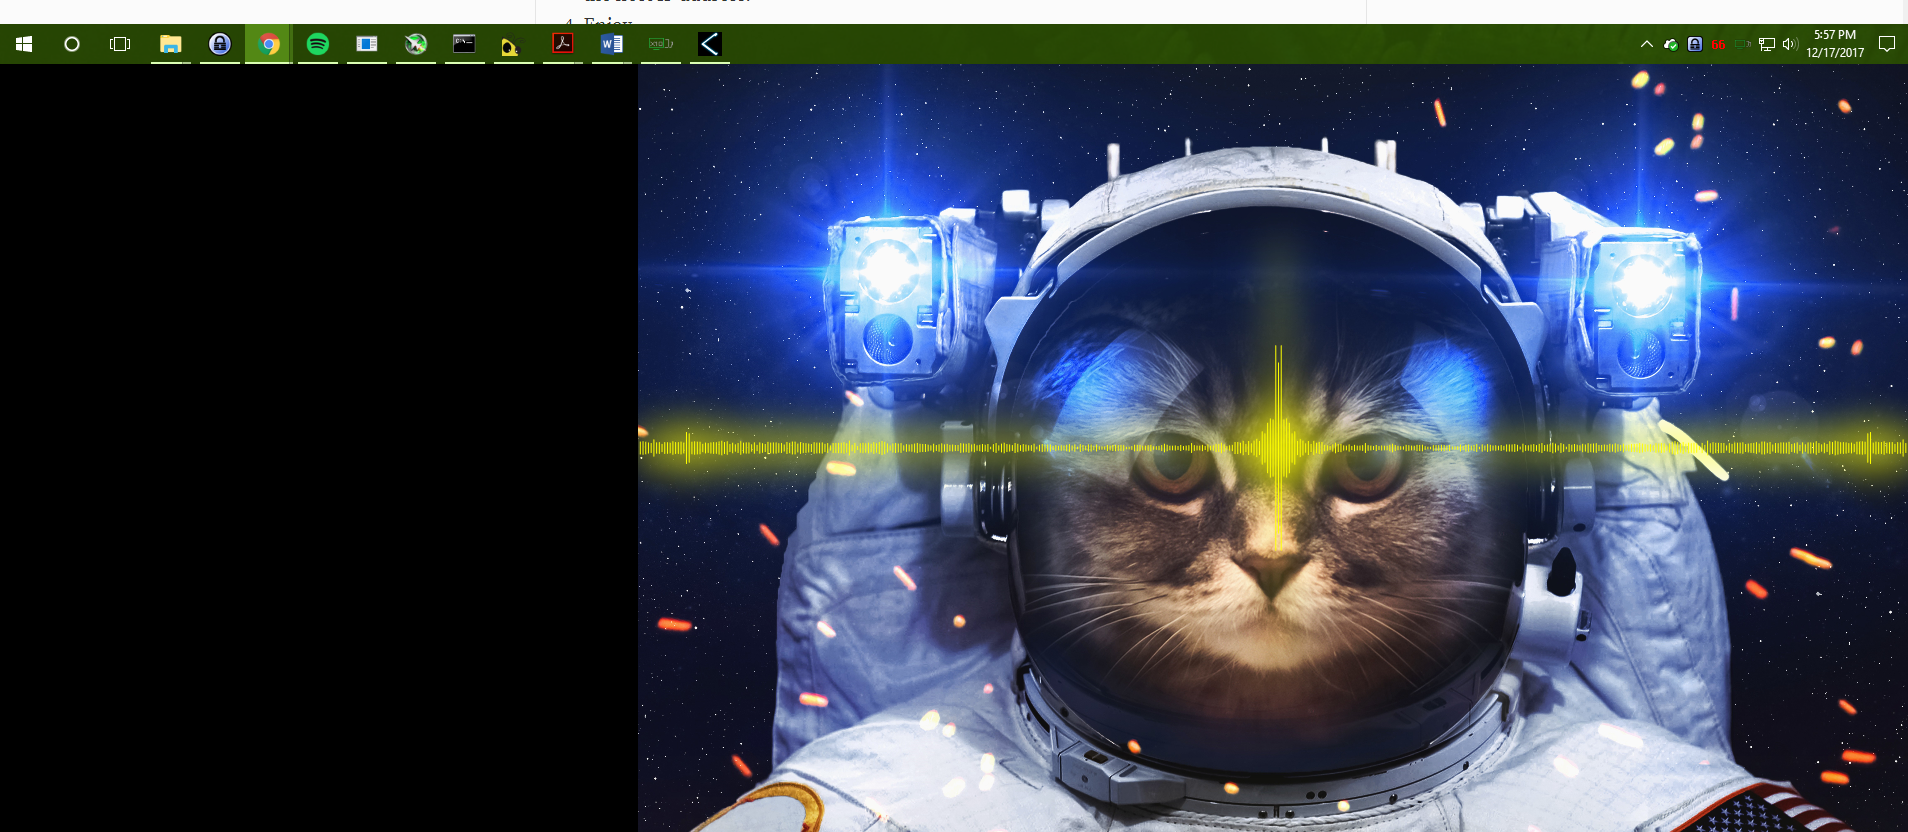The height and width of the screenshot is (832, 1908).
Task: Open the volume speaker control
Action: pyautogui.click(x=1790, y=44)
